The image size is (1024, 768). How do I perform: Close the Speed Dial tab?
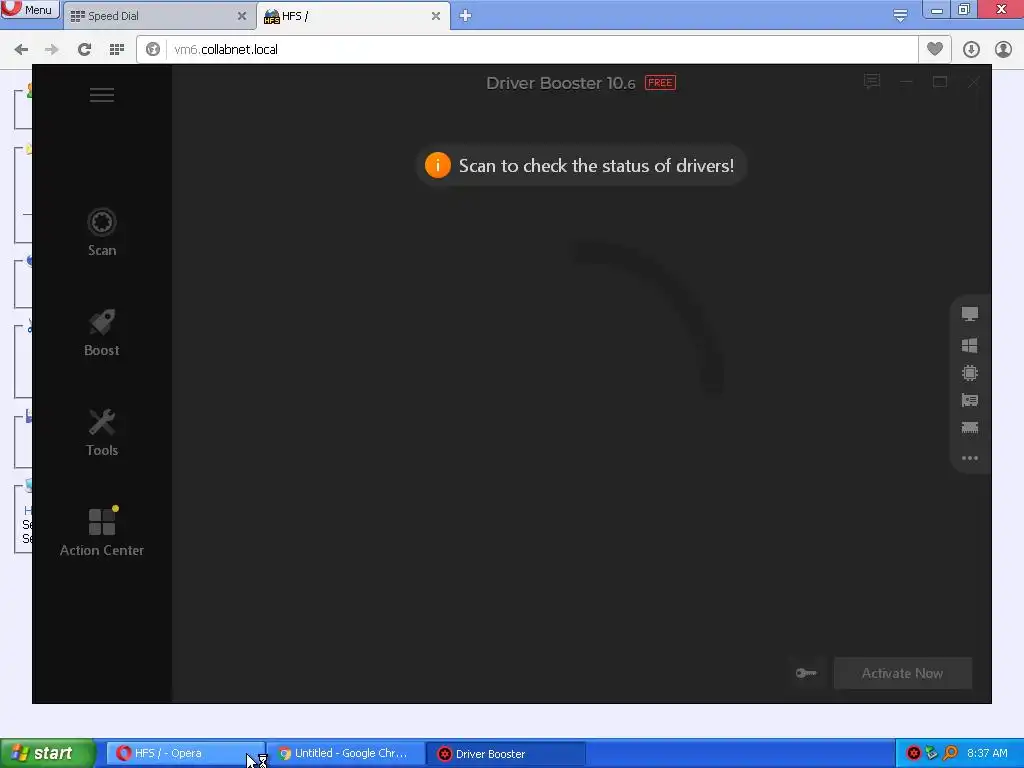coord(242,16)
